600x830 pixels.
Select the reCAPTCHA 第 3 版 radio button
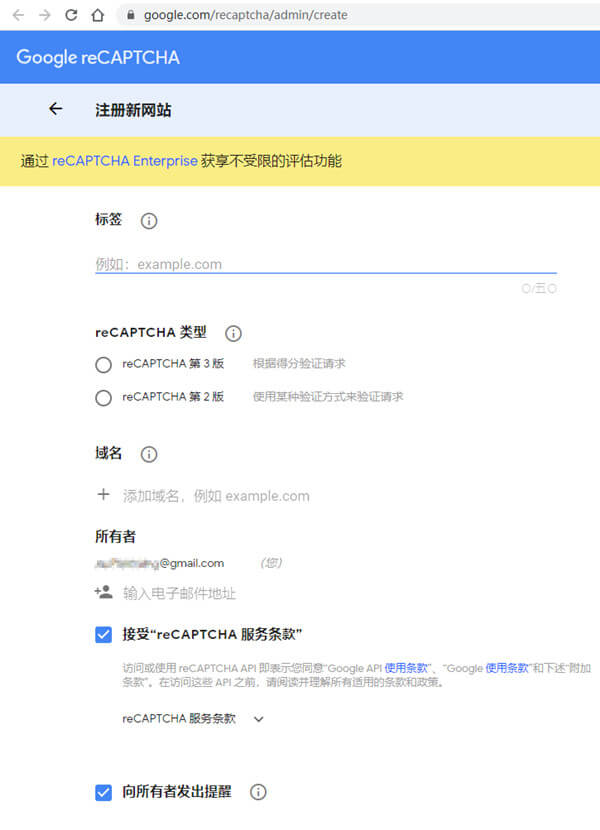(103, 365)
